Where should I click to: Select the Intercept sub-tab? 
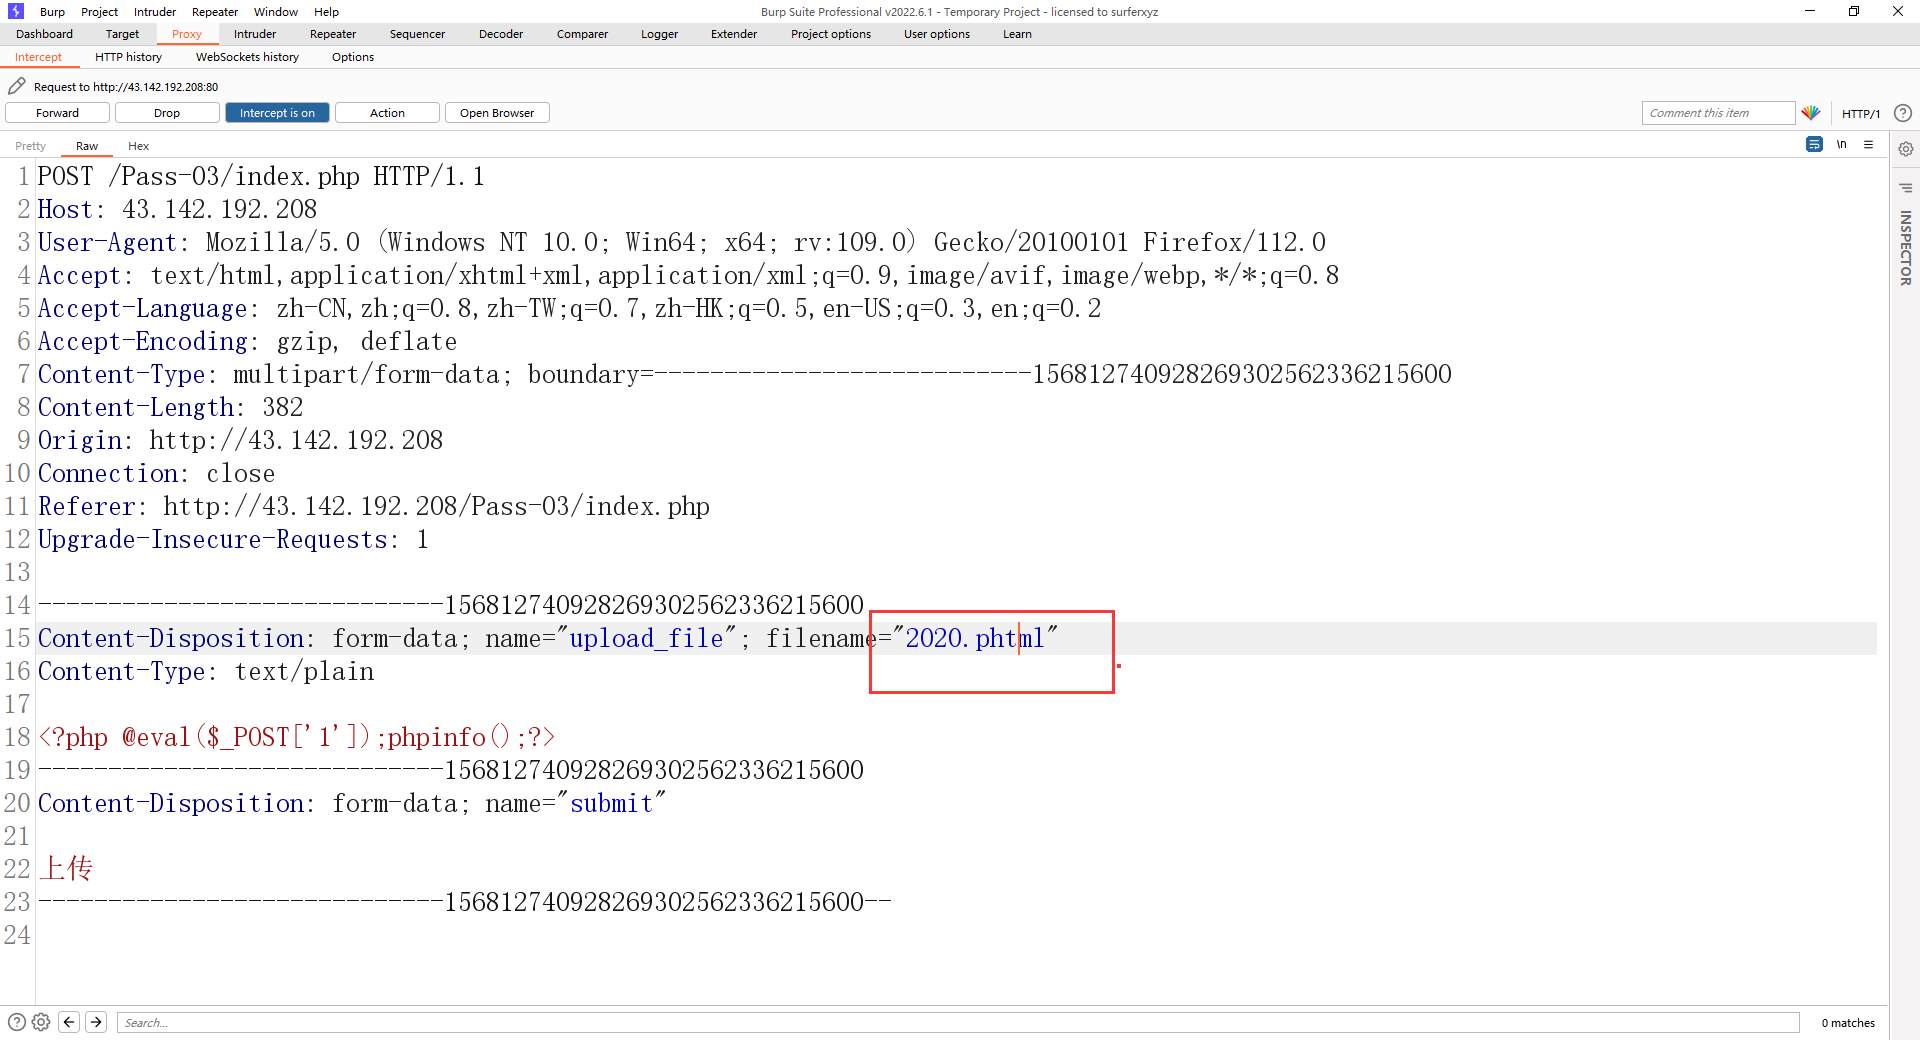(x=38, y=57)
